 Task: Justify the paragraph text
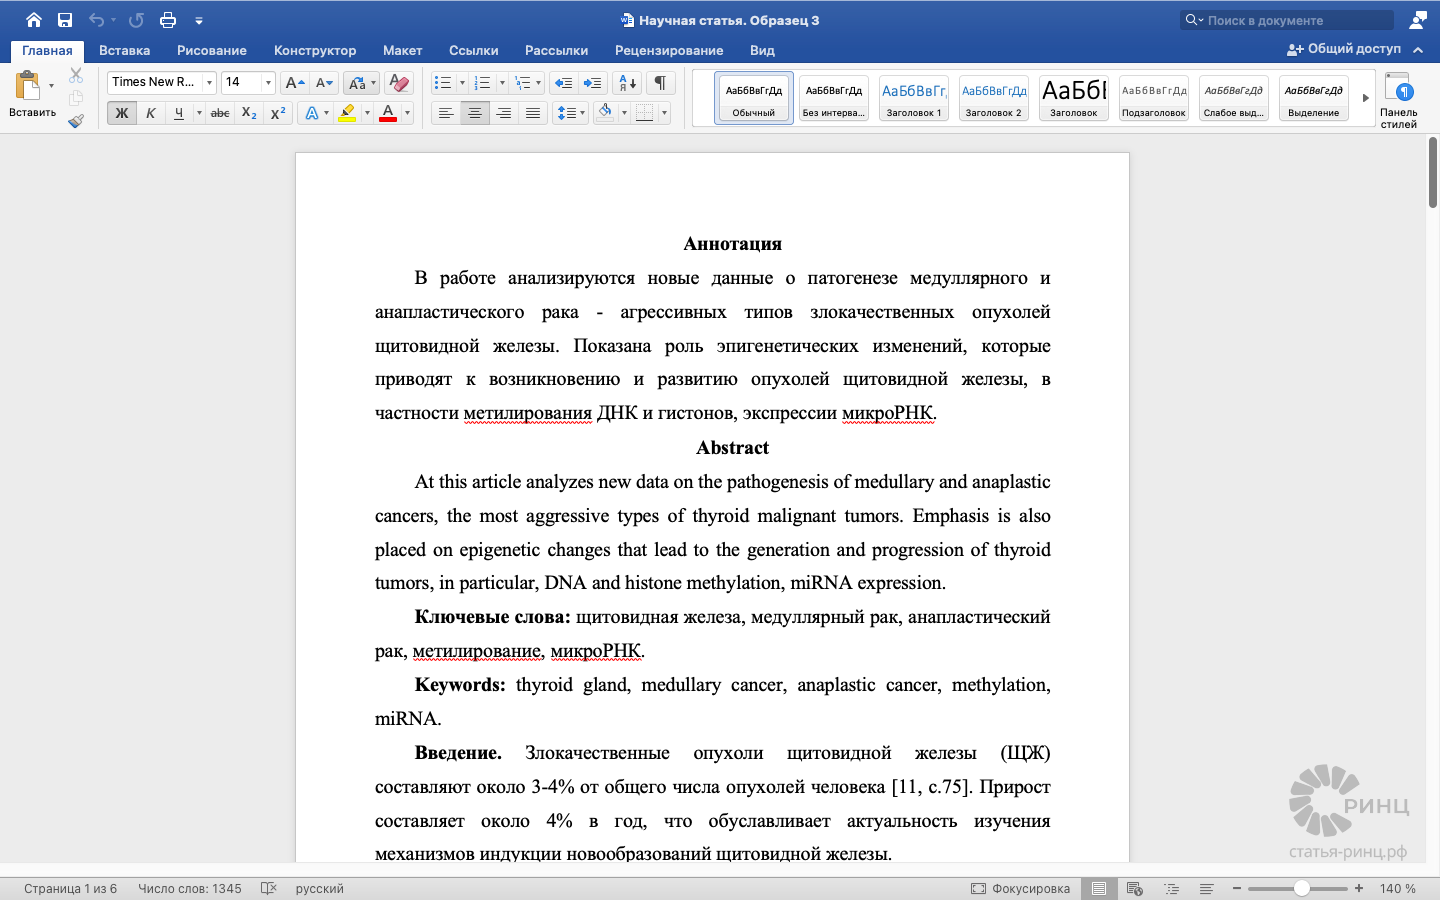point(533,113)
